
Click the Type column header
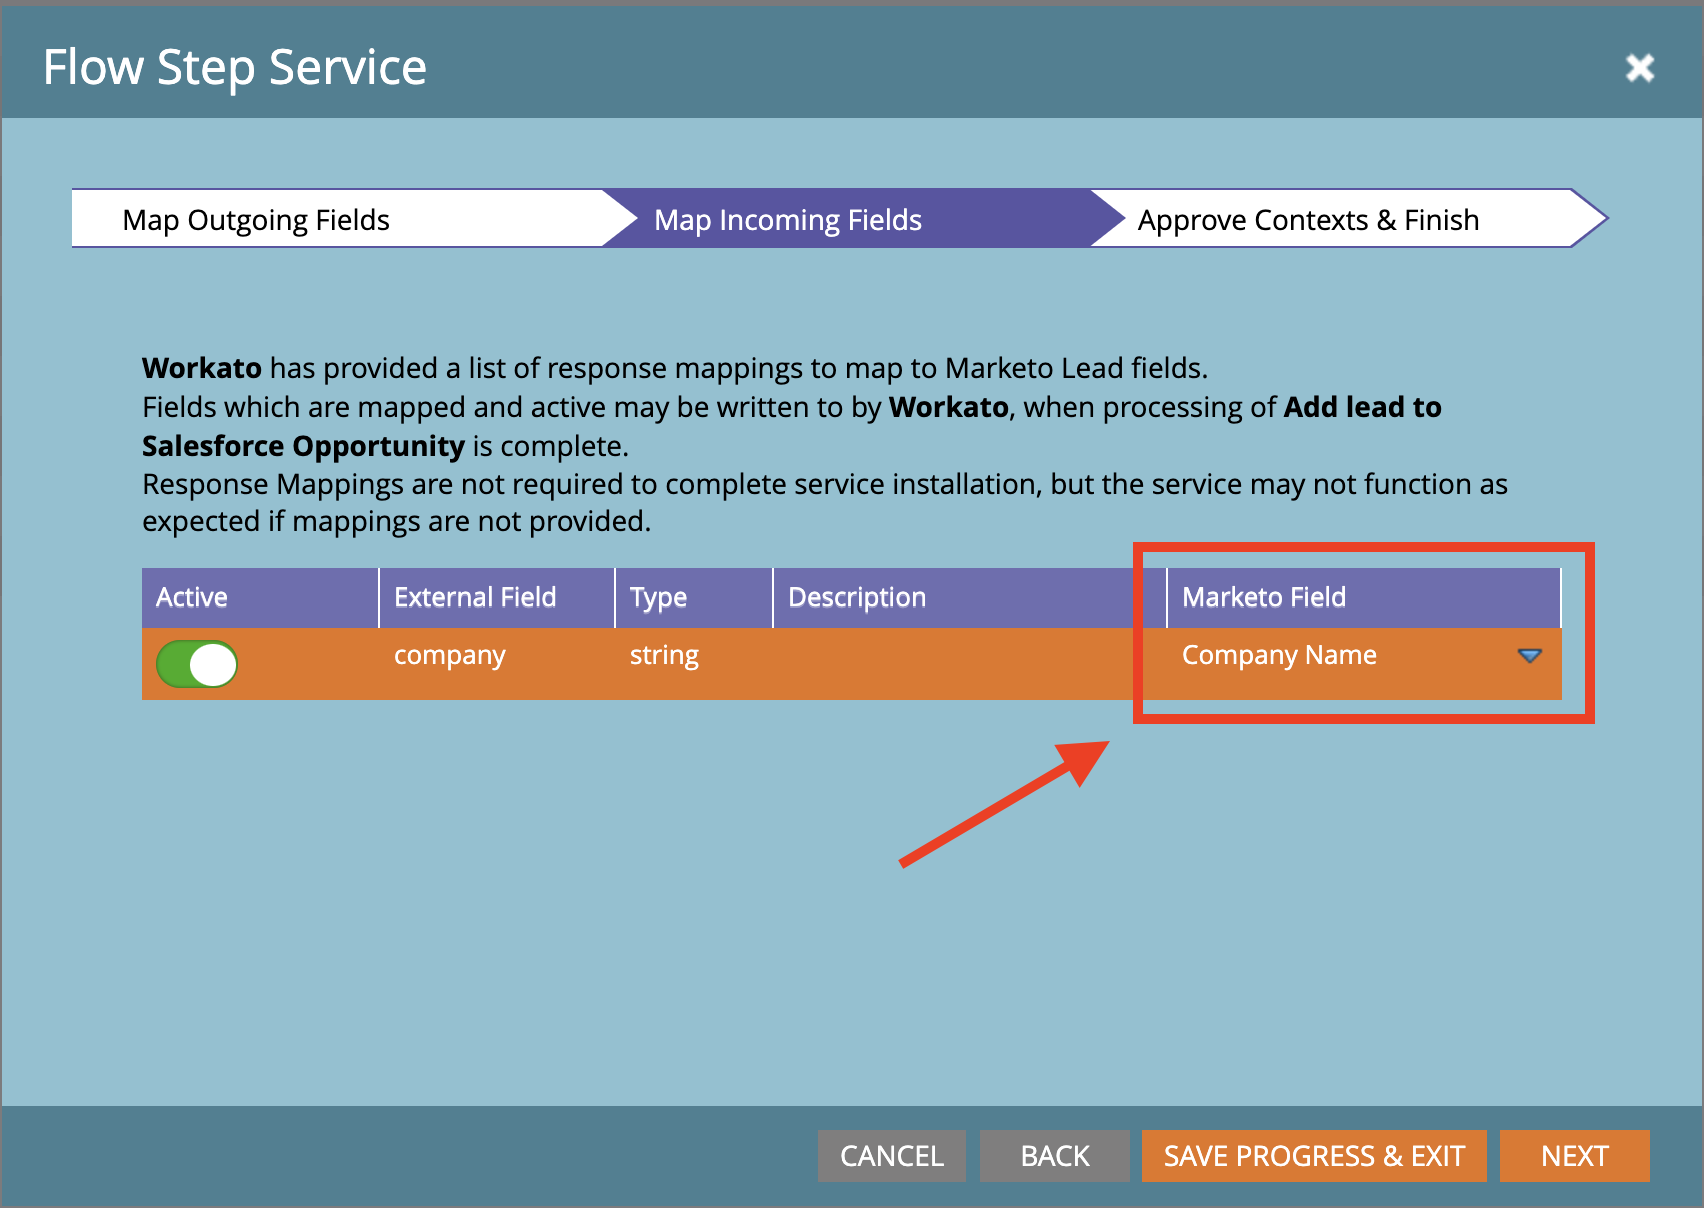pos(659,597)
